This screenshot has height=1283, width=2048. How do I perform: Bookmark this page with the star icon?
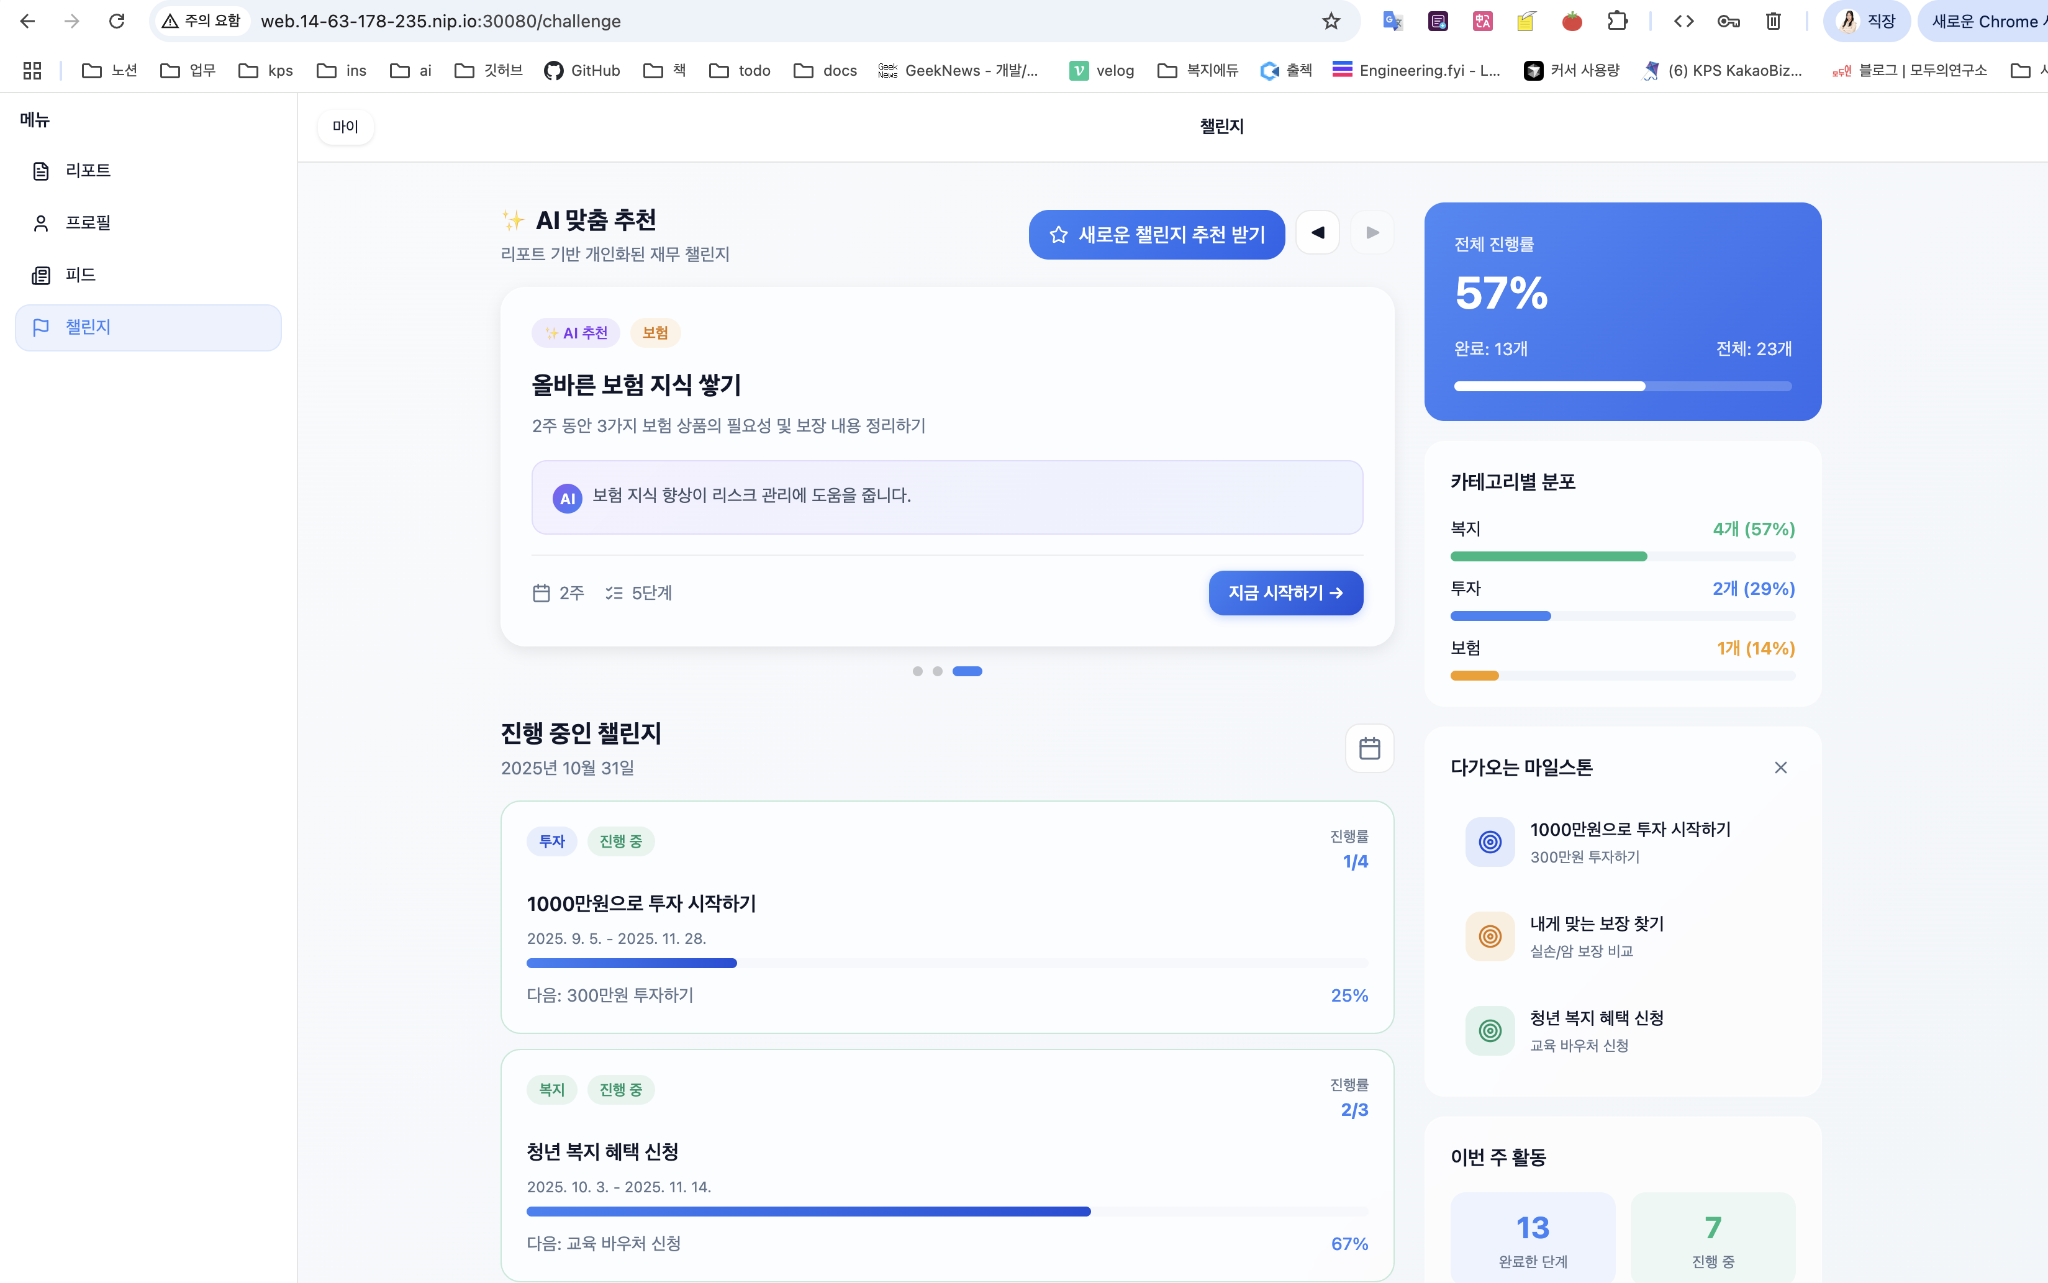[x=1331, y=21]
